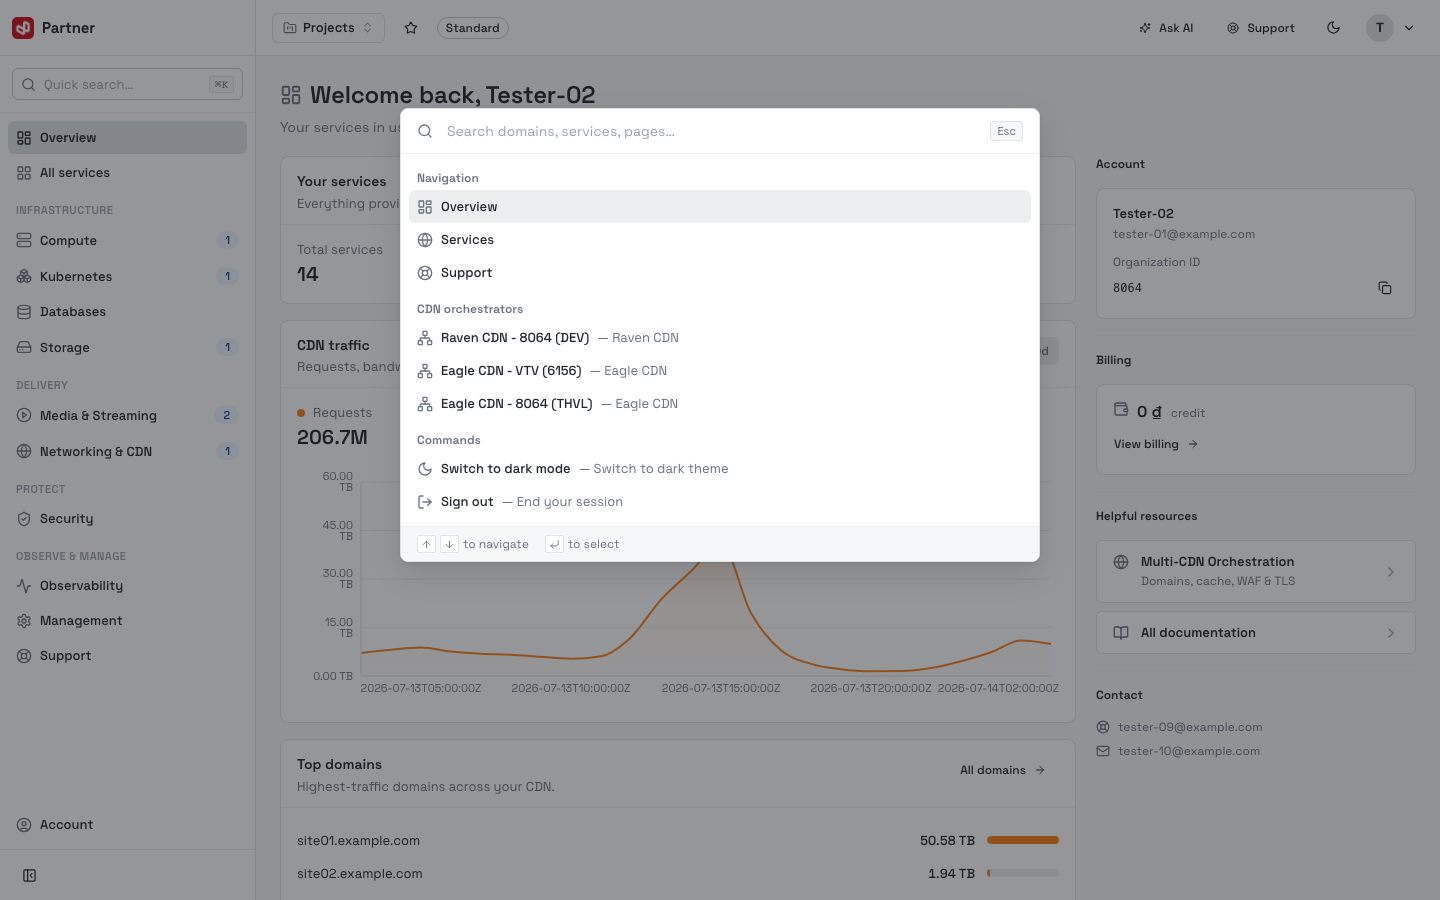Screen dimensions: 1440x900
Task: Click the Esc key badge
Action: coord(1006,131)
